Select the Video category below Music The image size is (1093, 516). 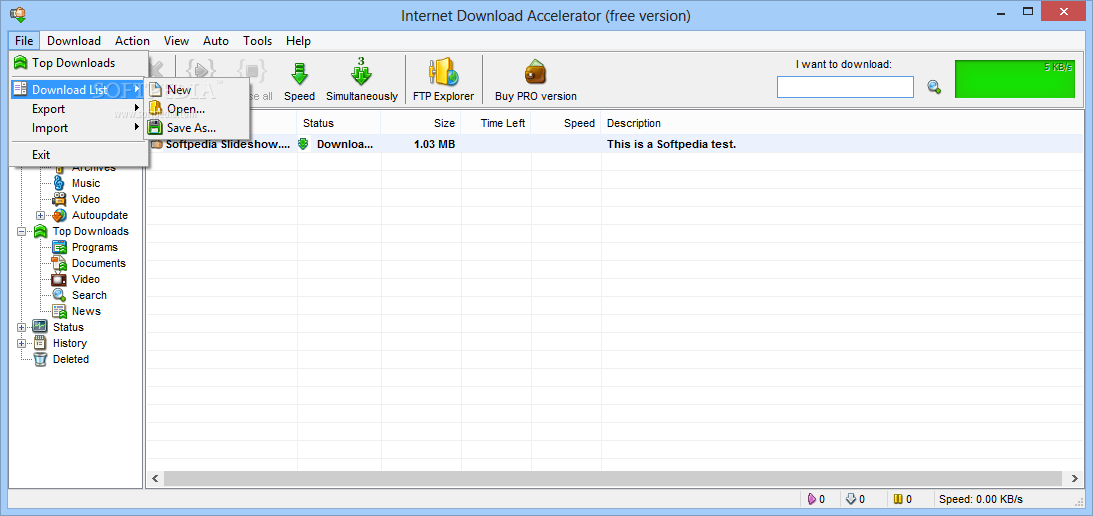(x=86, y=199)
